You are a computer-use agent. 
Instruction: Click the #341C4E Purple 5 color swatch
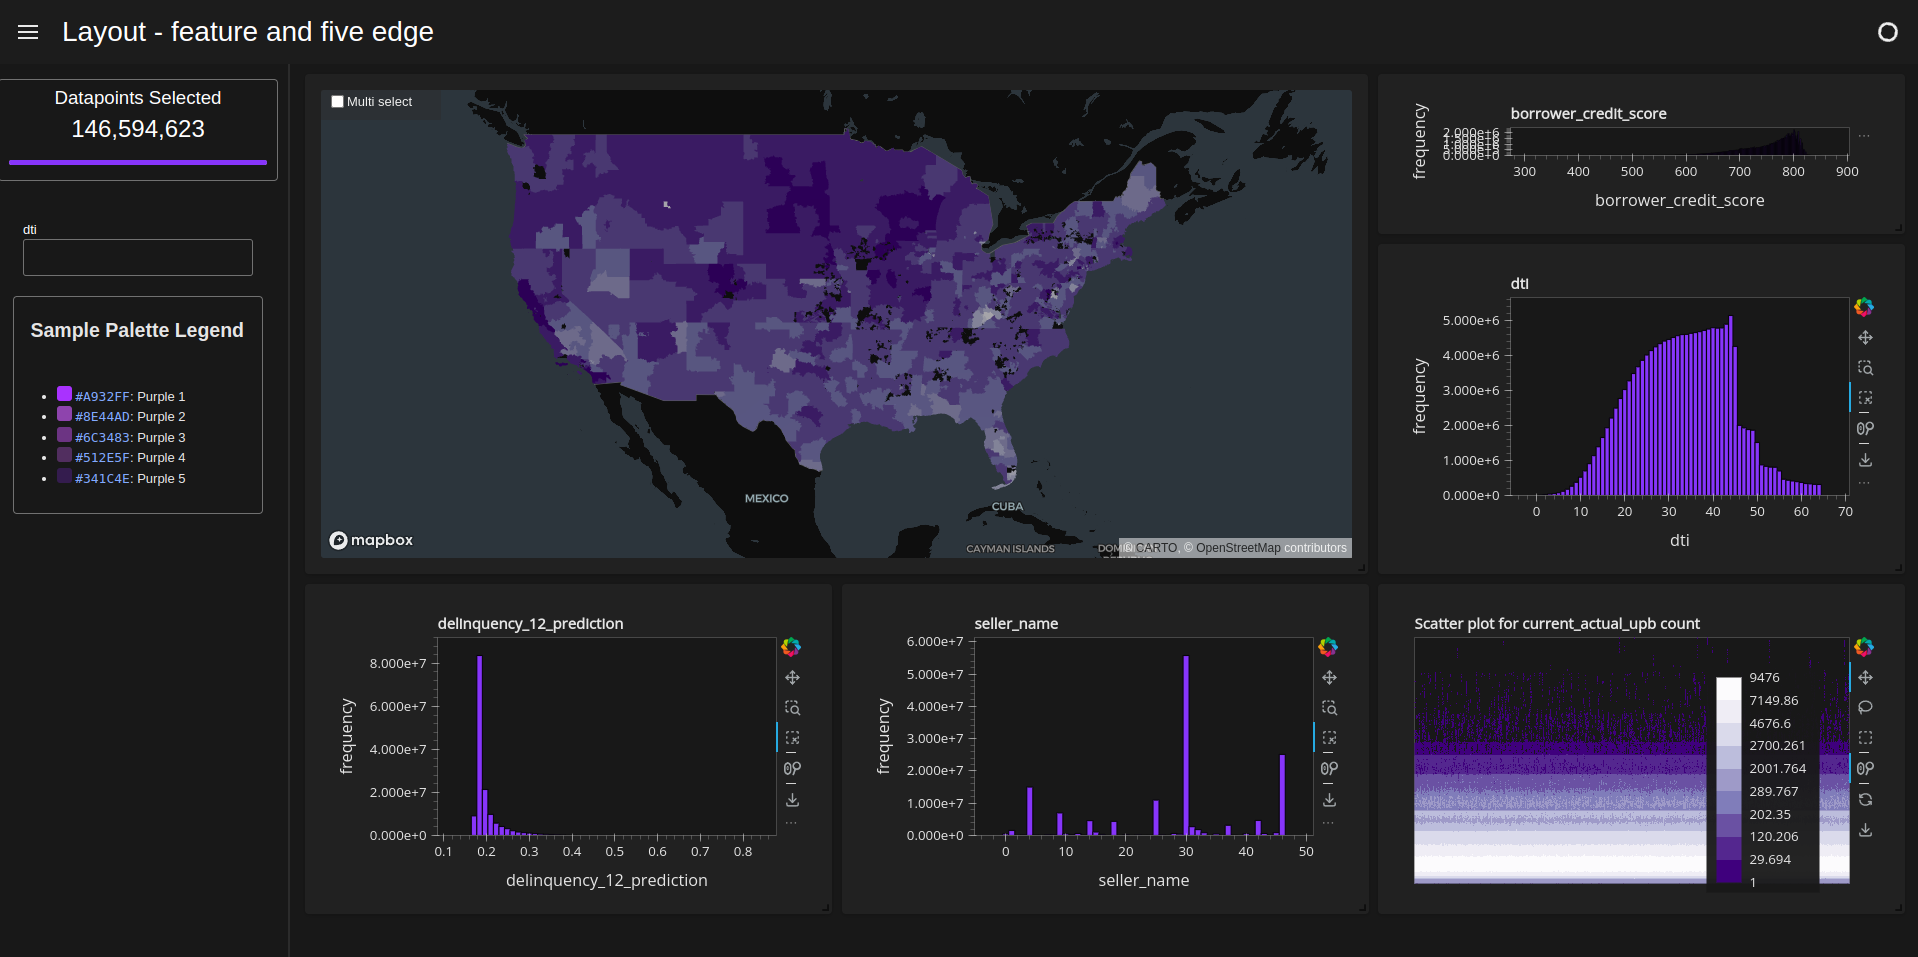click(x=64, y=476)
